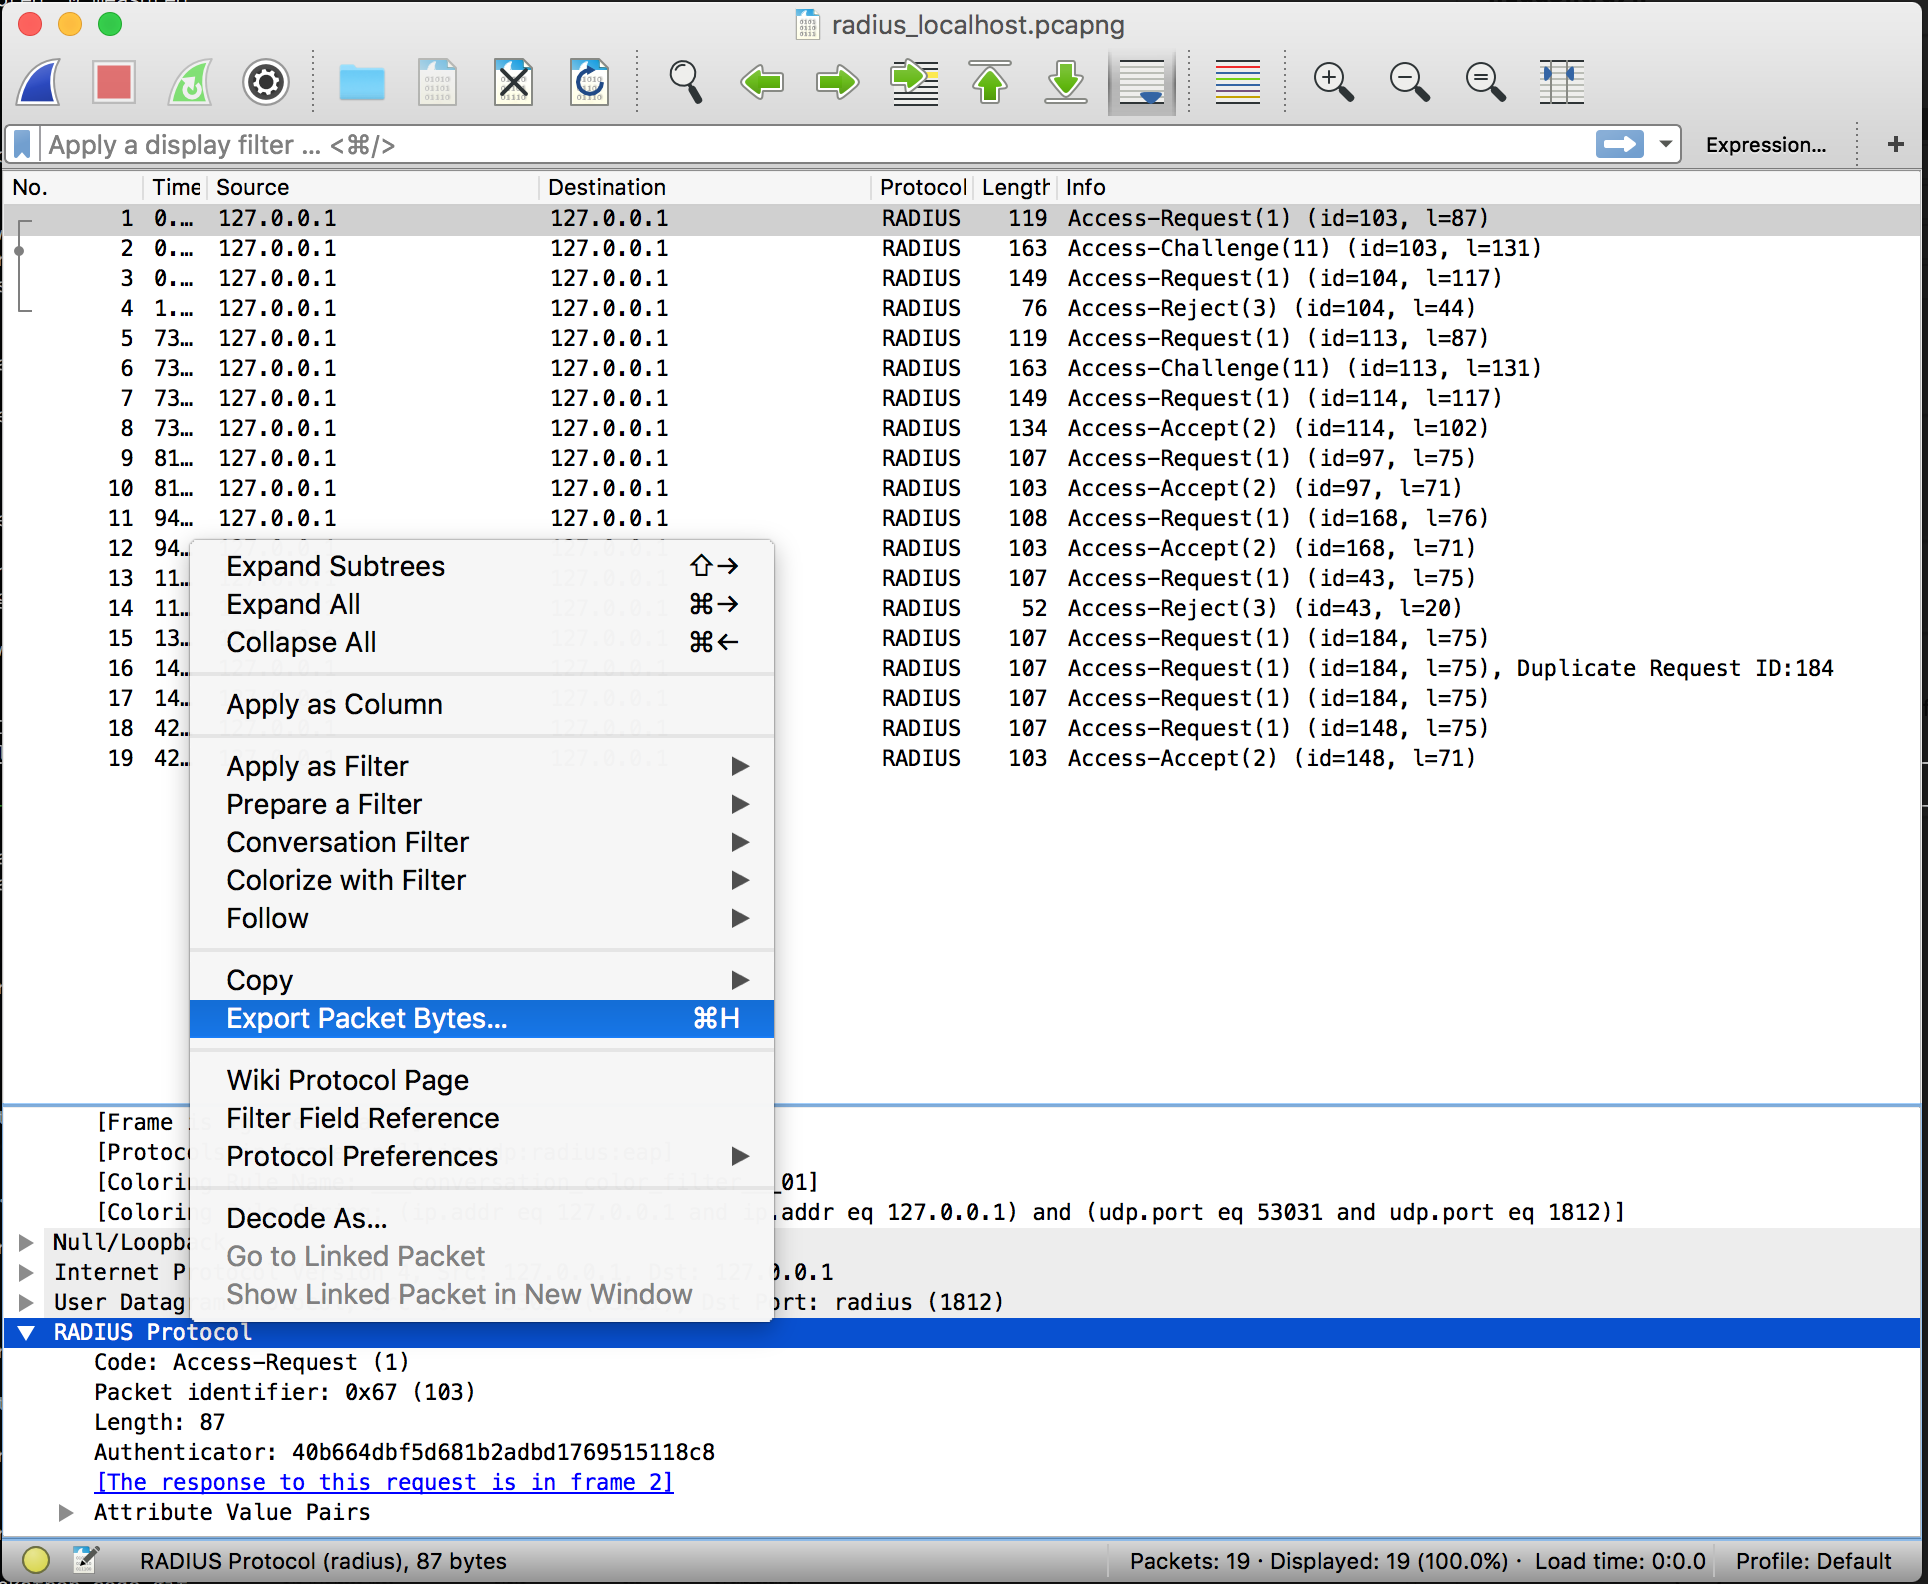Viewport: 1928px width, 1584px height.
Task: Zoom out on packet text
Action: pyautogui.click(x=1410, y=82)
